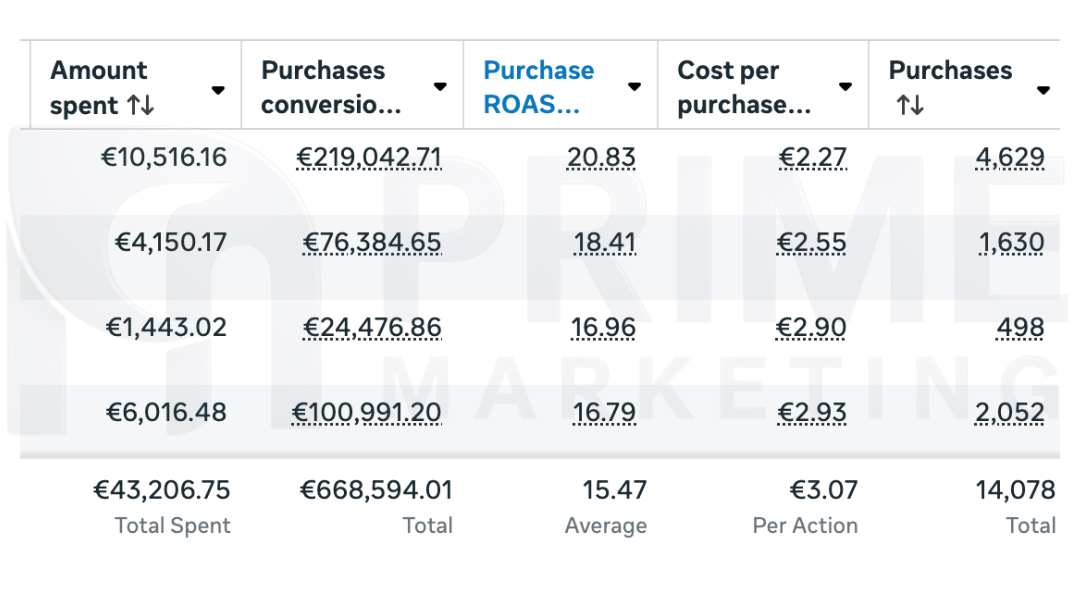Select the Cost per purchase header
This screenshot has width=1080, height=600.
coord(744,87)
